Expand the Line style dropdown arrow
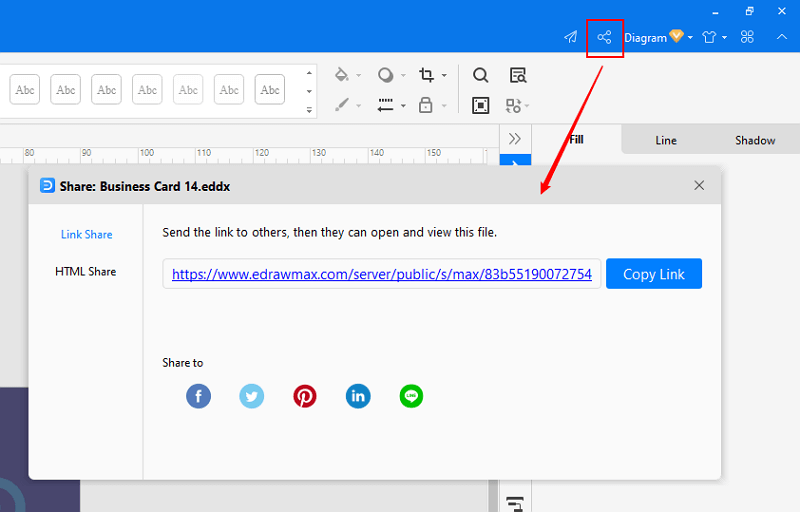Screen dimensions: 800x512 [403, 106]
